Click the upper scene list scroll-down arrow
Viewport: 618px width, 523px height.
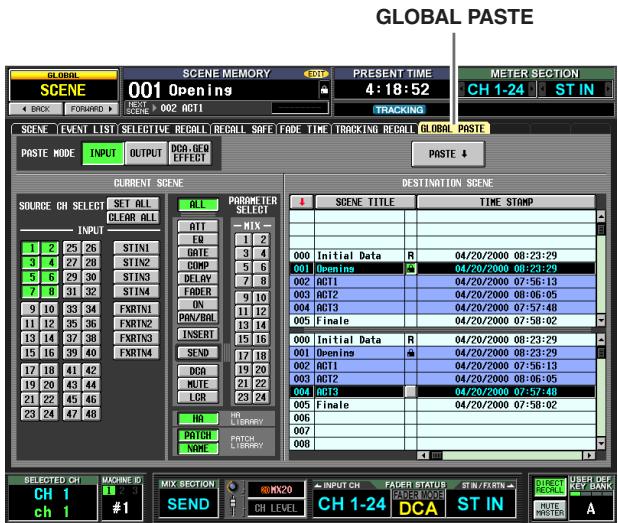pyautogui.click(x=601, y=320)
